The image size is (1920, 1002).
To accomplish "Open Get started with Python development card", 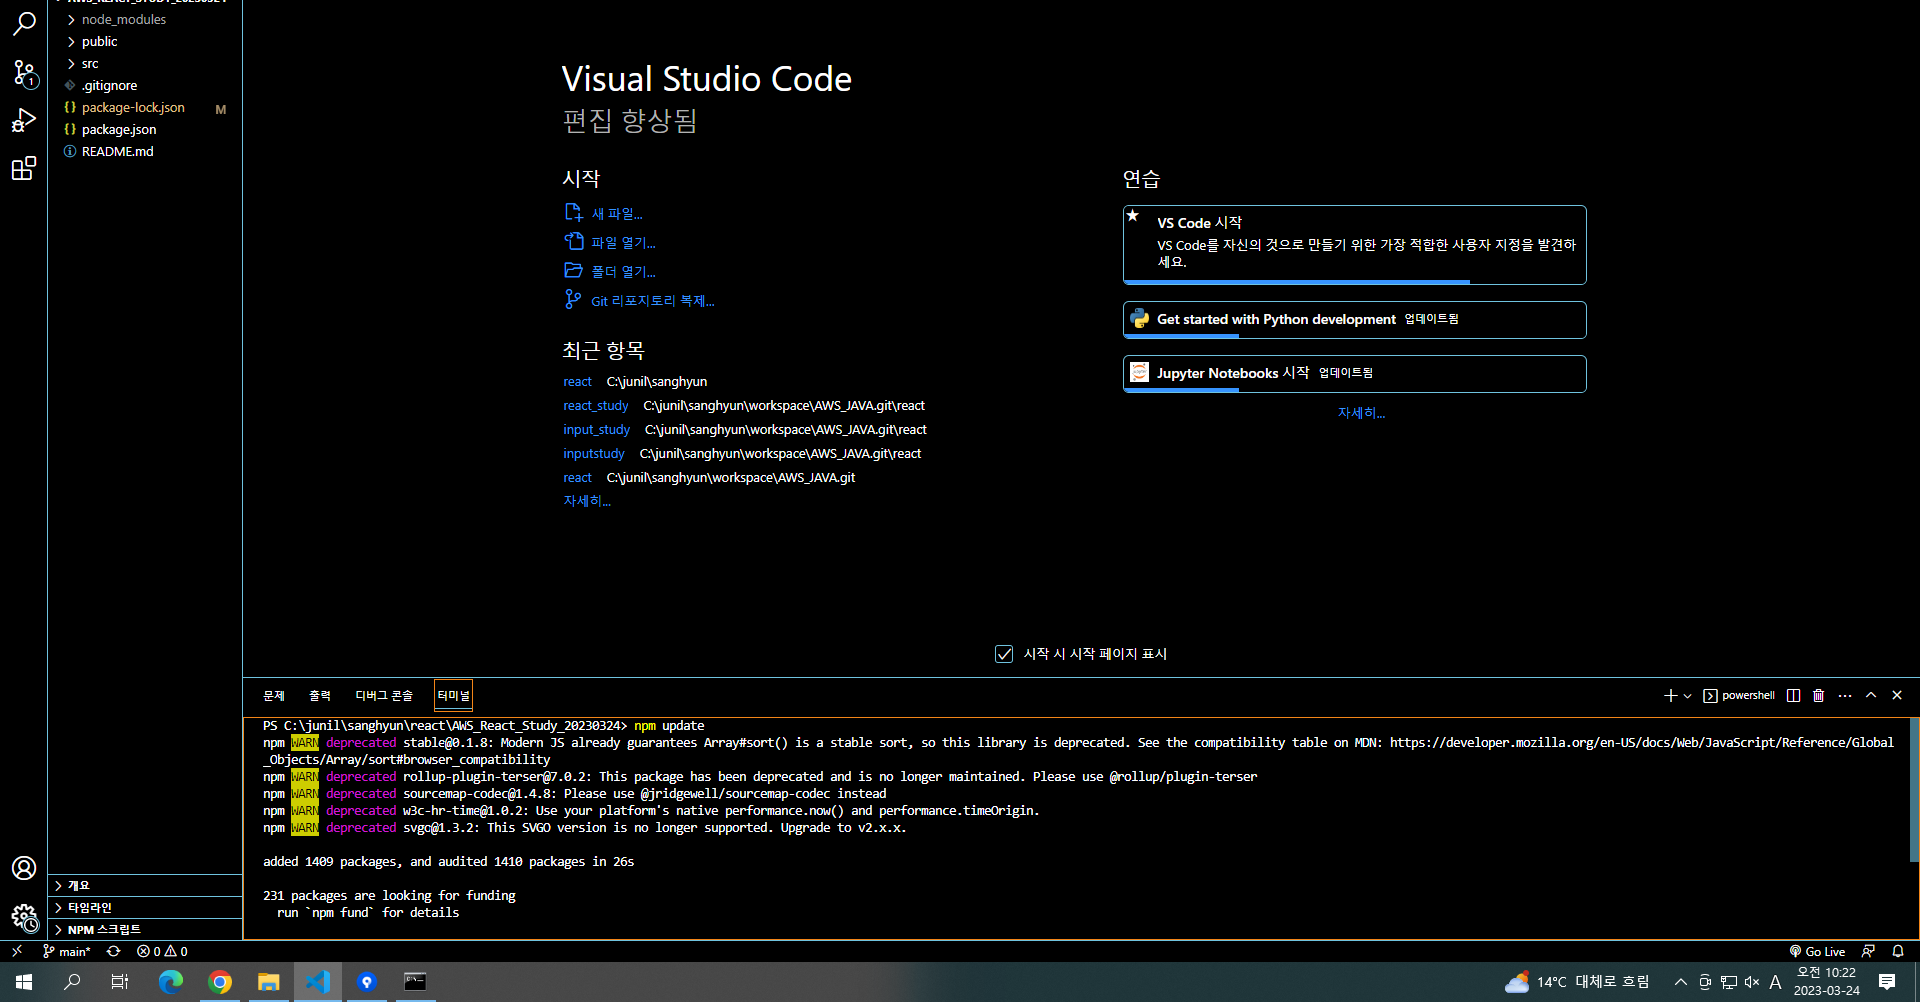I will 1355,320.
